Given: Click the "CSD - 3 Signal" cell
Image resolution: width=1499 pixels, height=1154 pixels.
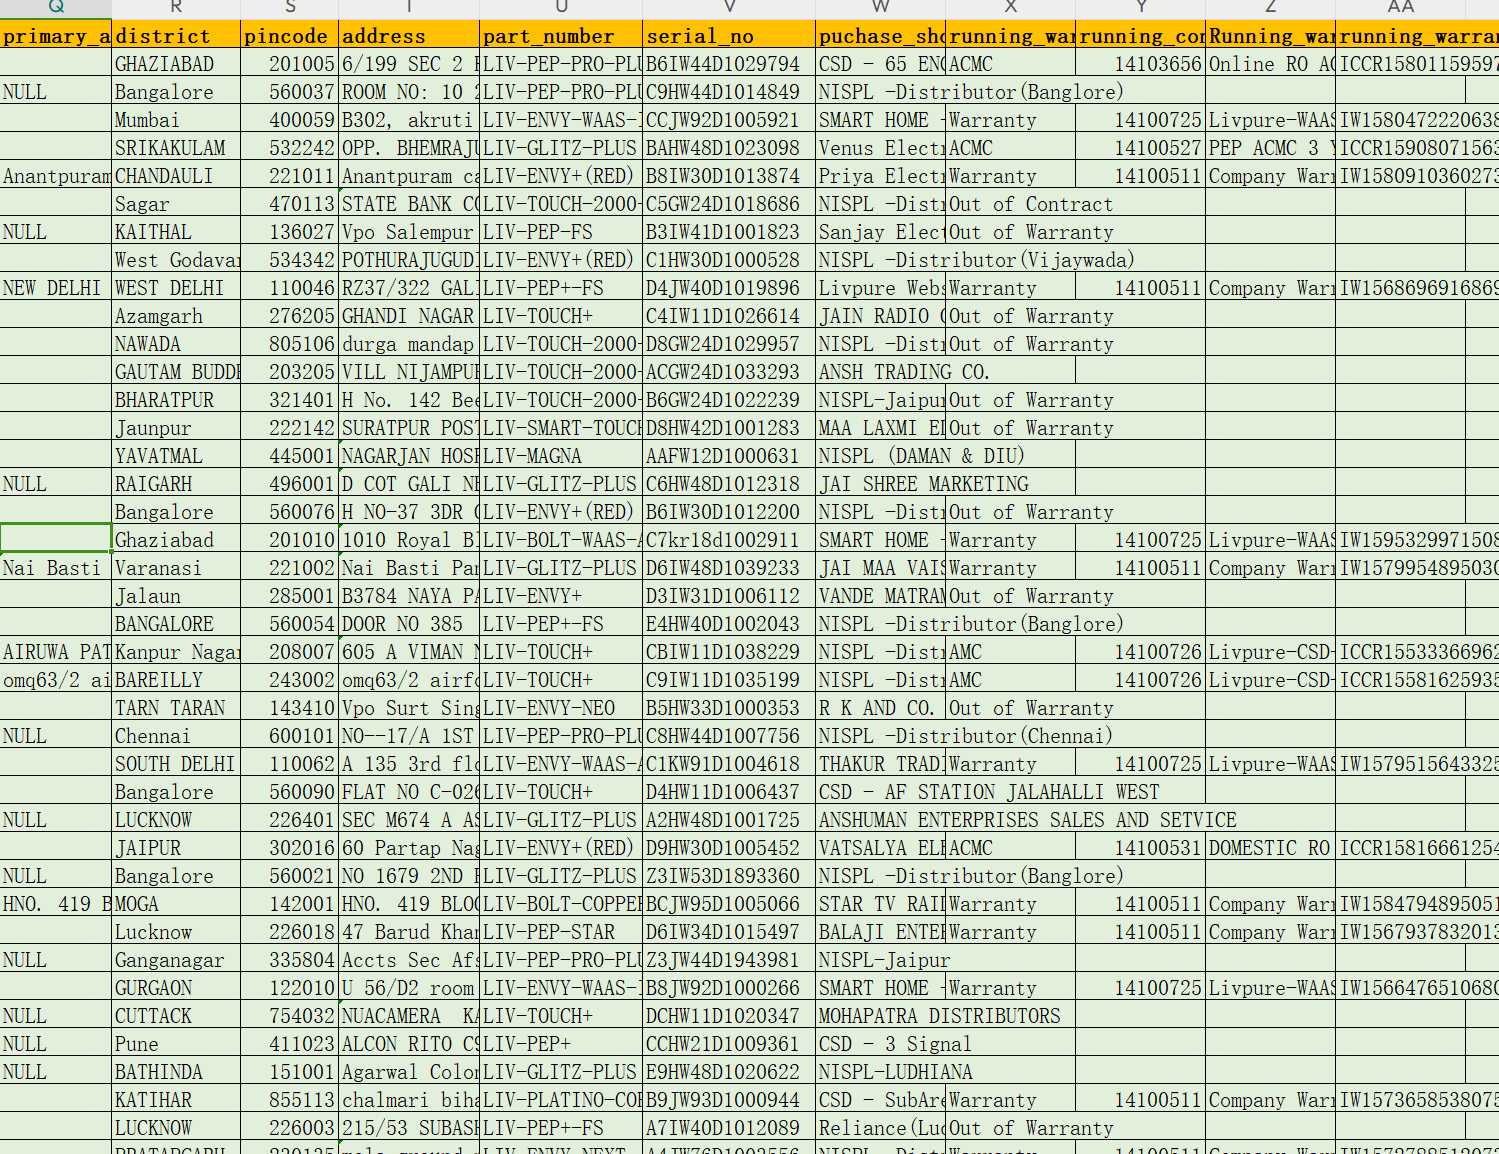Looking at the screenshot, I should (x=895, y=1044).
